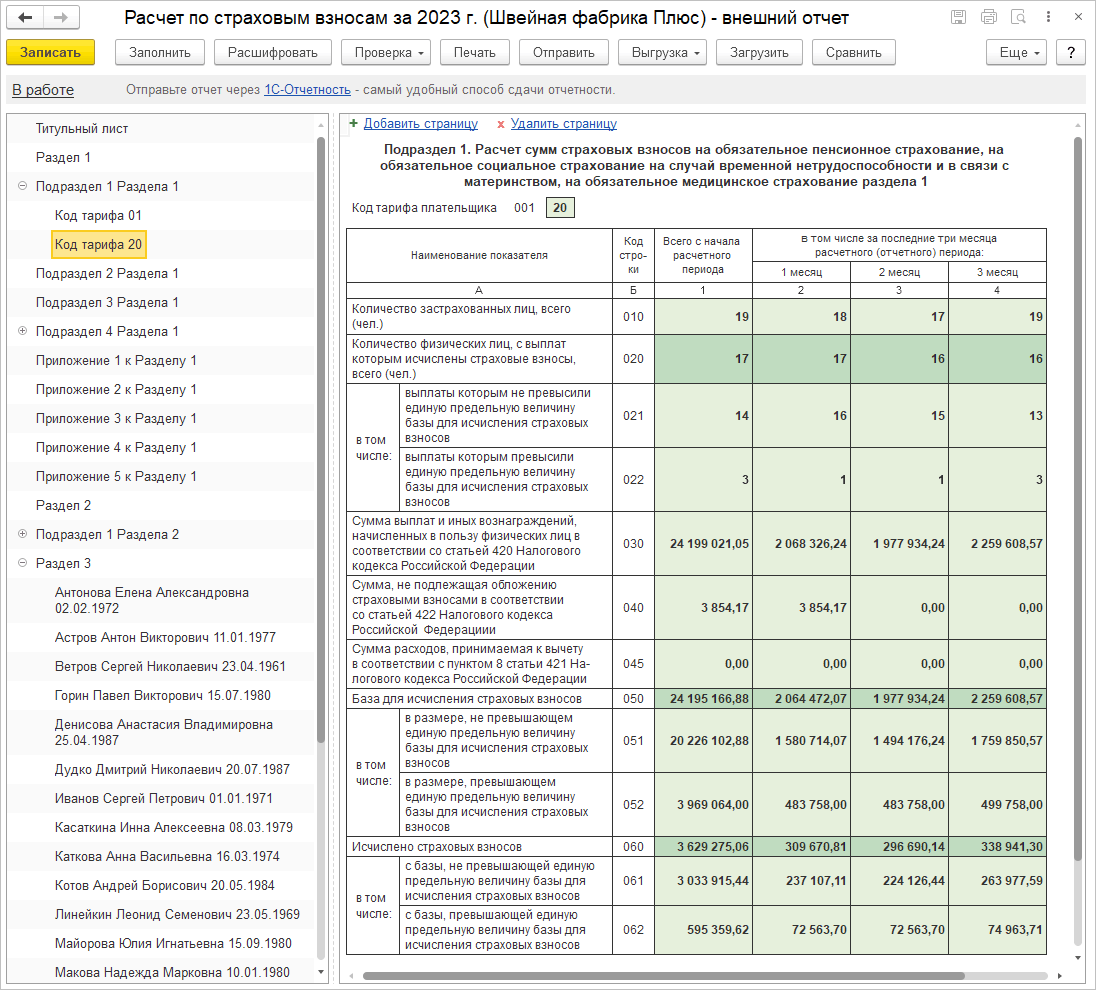Open the Выгрузка dropdown button
The width and height of the screenshot is (1096, 990).
662,53
